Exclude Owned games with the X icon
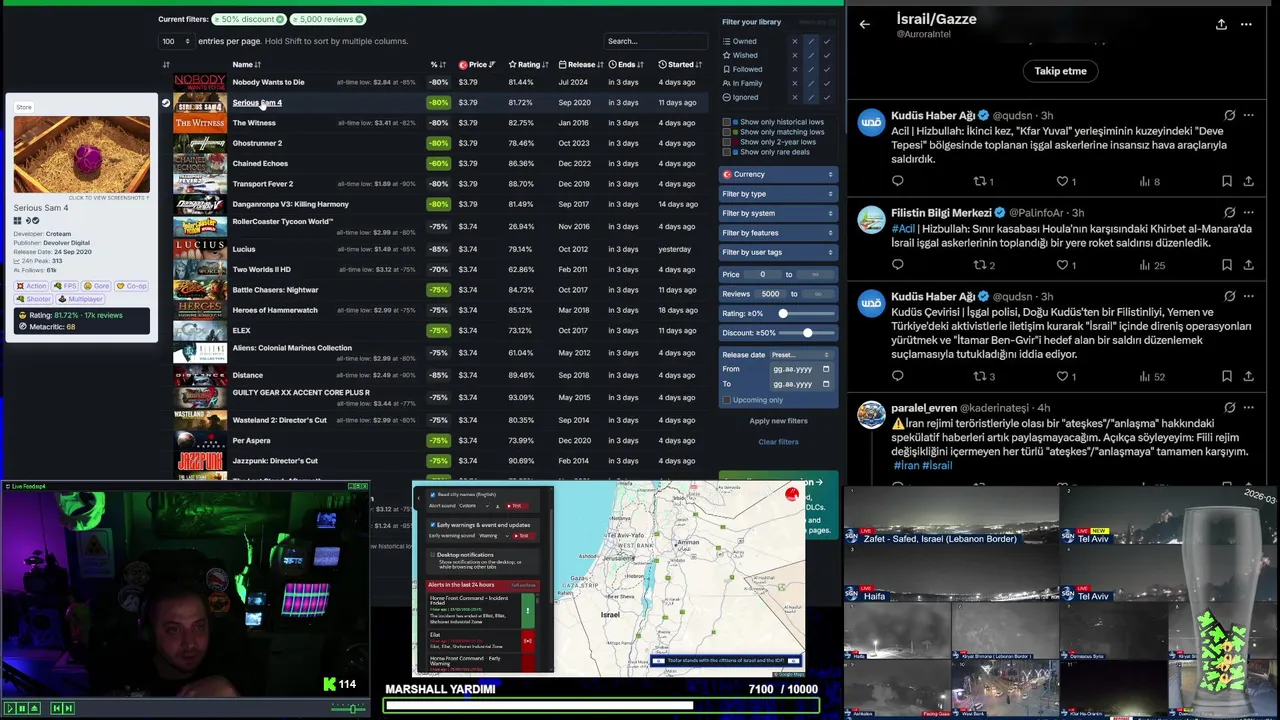Viewport: 1280px width, 720px height. (795, 42)
